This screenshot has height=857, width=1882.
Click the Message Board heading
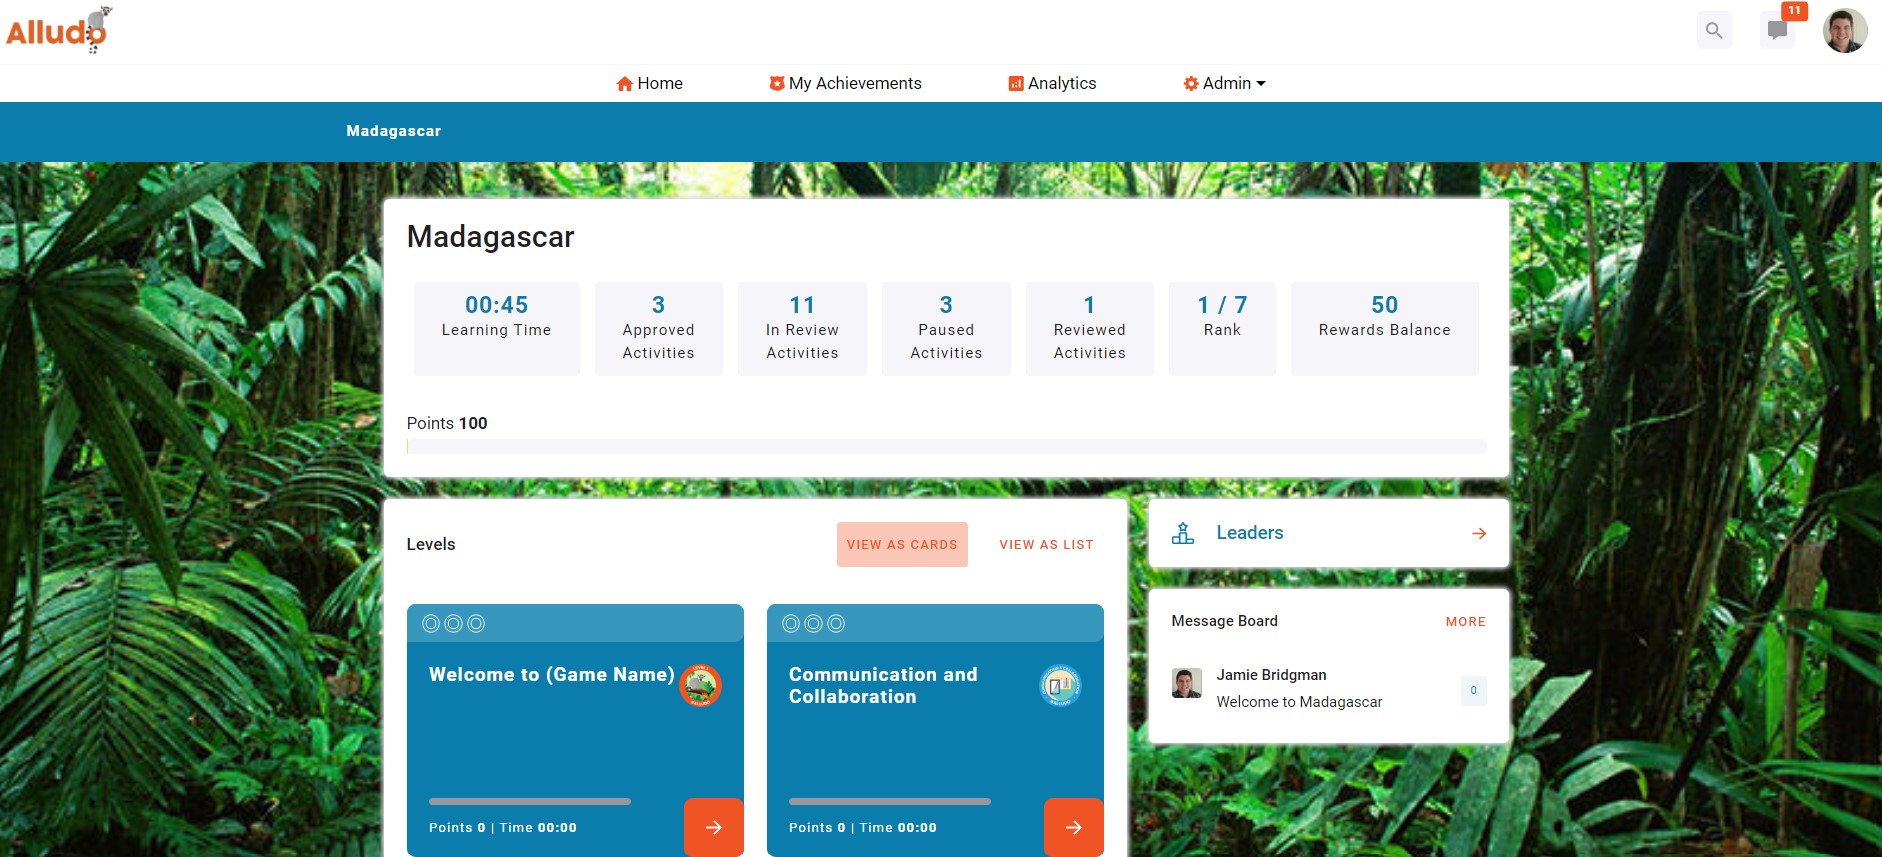tap(1225, 621)
